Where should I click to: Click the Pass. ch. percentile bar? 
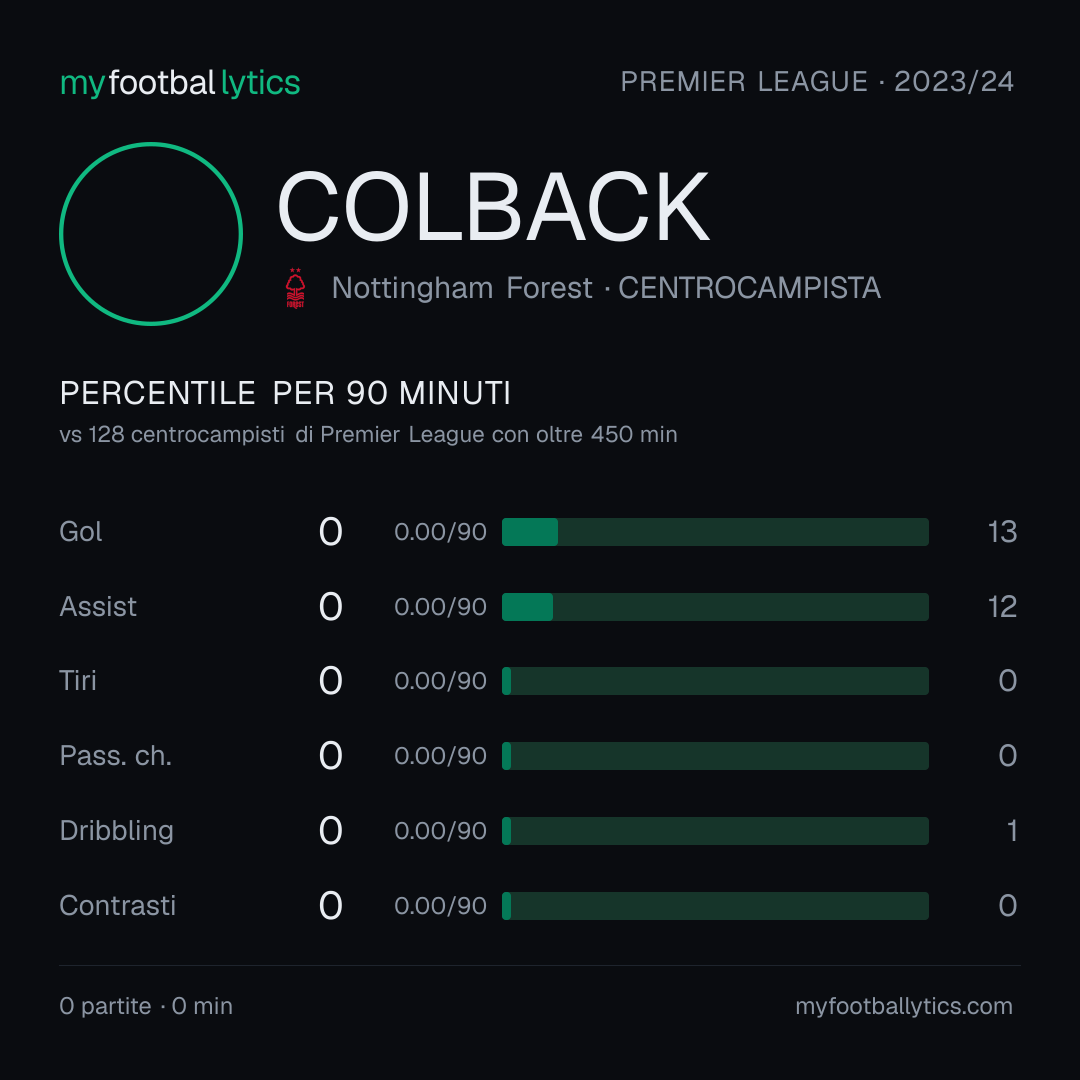coord(715,756)
